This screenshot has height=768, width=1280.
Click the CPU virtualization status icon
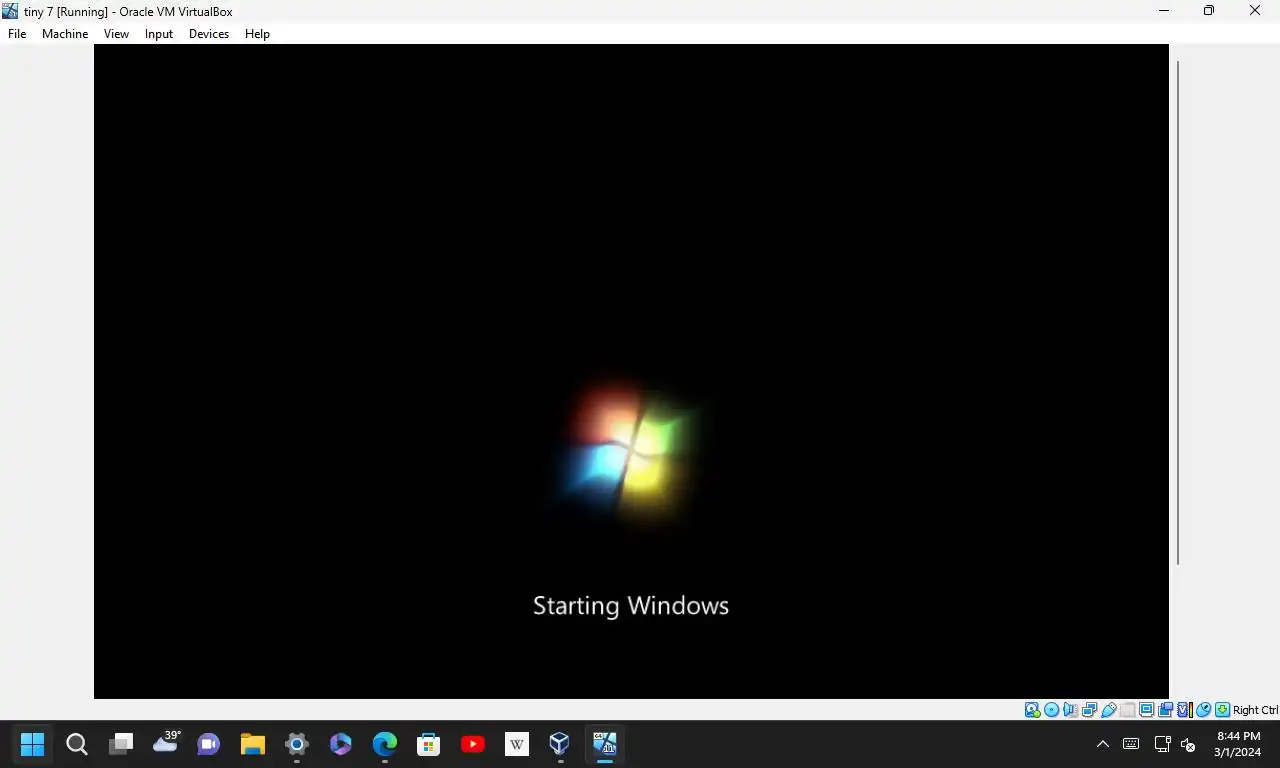point(1185,710)
